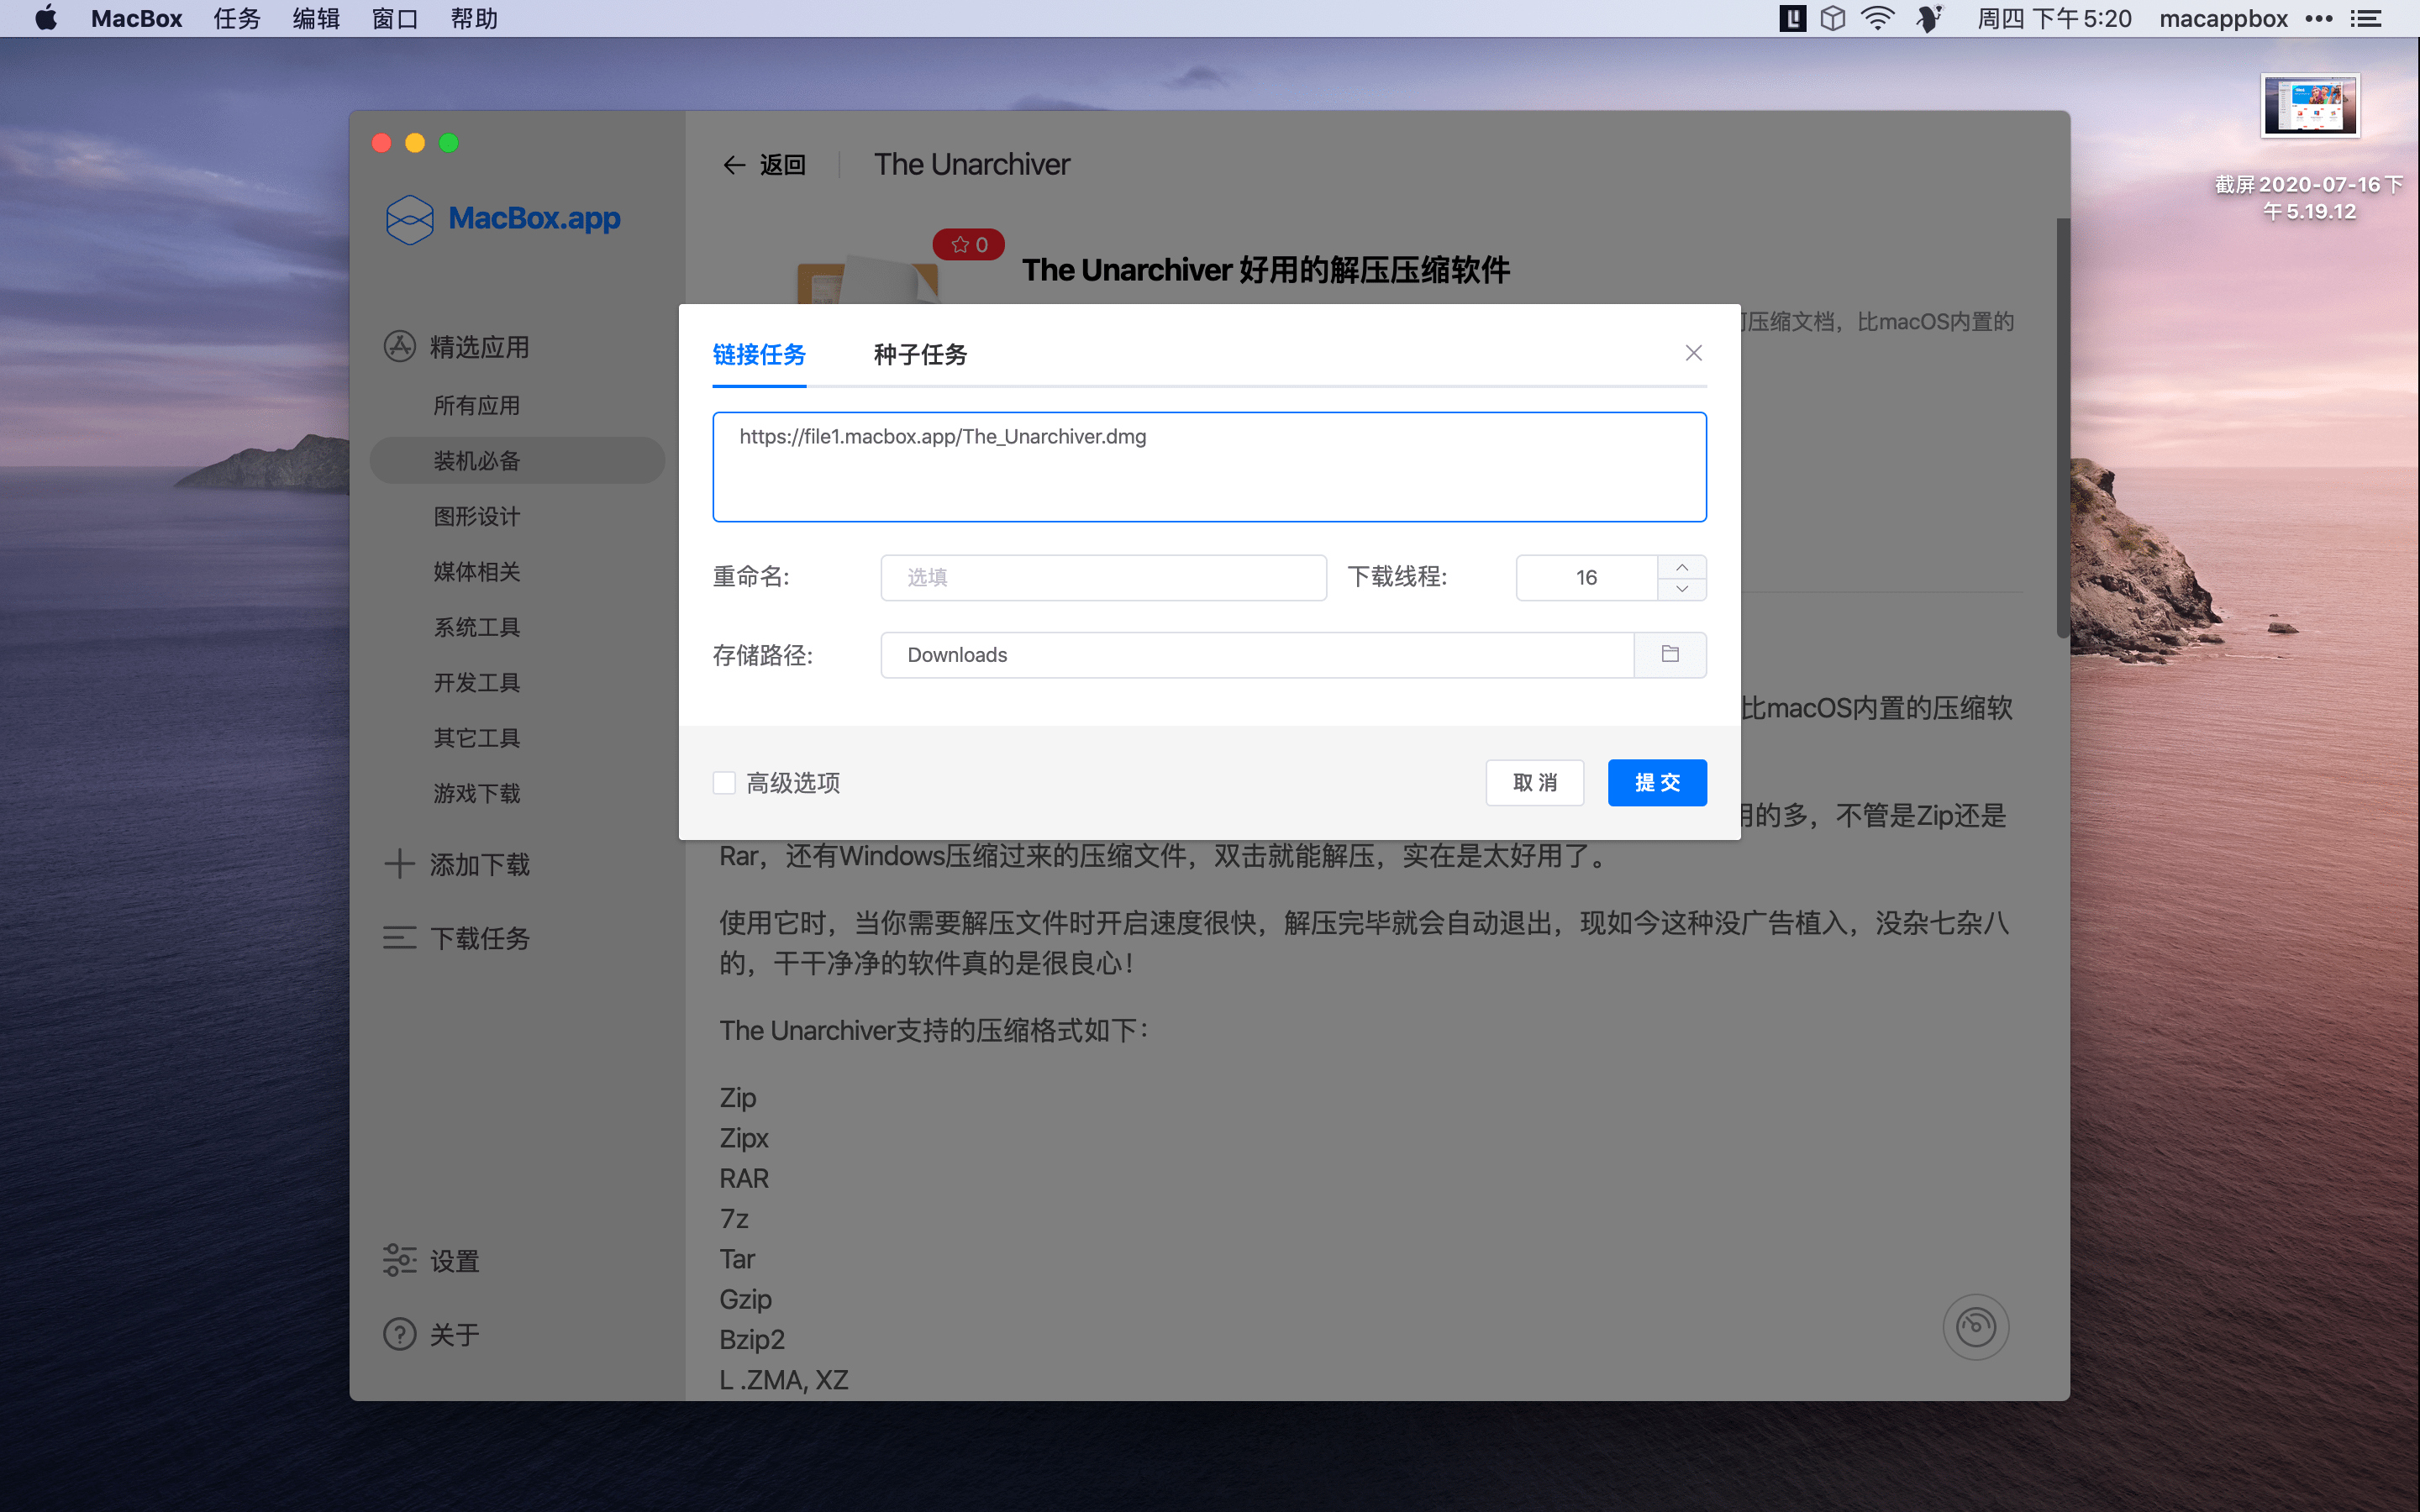Open the 添加下载 plus icon in sidebar
The width and height of the screenshot is (2420, 1512).
tap(399, 864)
